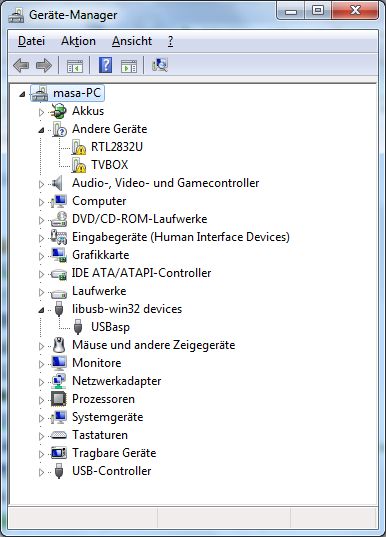The width and height of the screenshot is (386, 537).
Task: Click the TVBOX warning device icon
Action: [x=78, y=165]
